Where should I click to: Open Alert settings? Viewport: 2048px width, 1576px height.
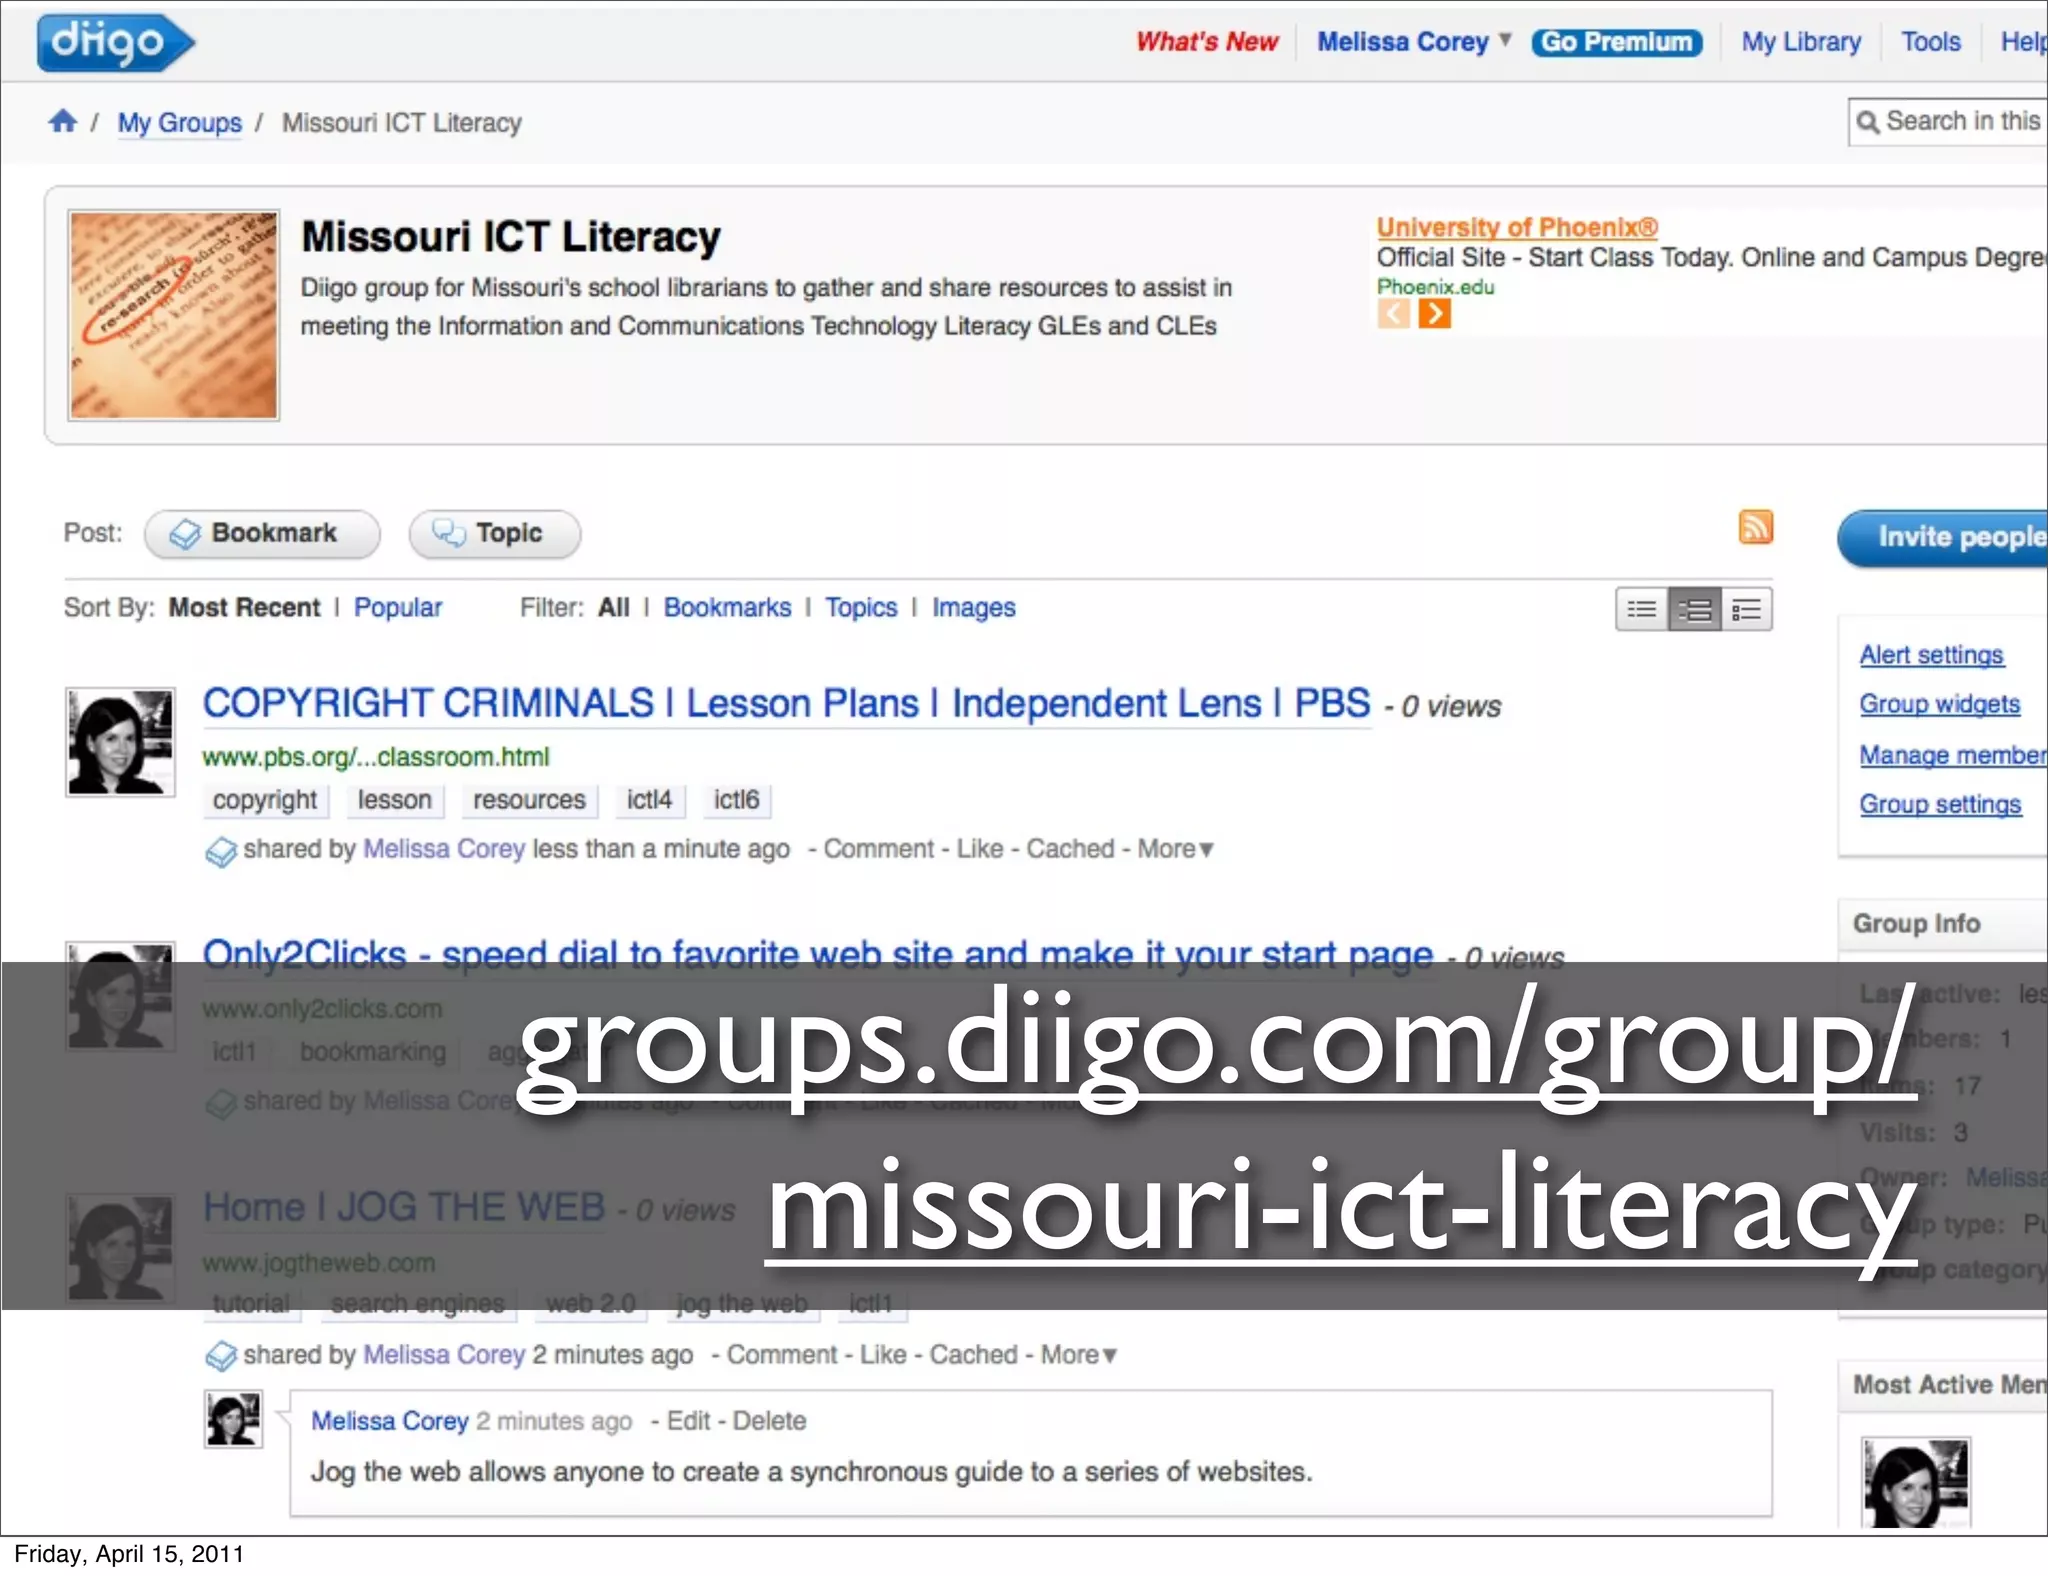1931,655
